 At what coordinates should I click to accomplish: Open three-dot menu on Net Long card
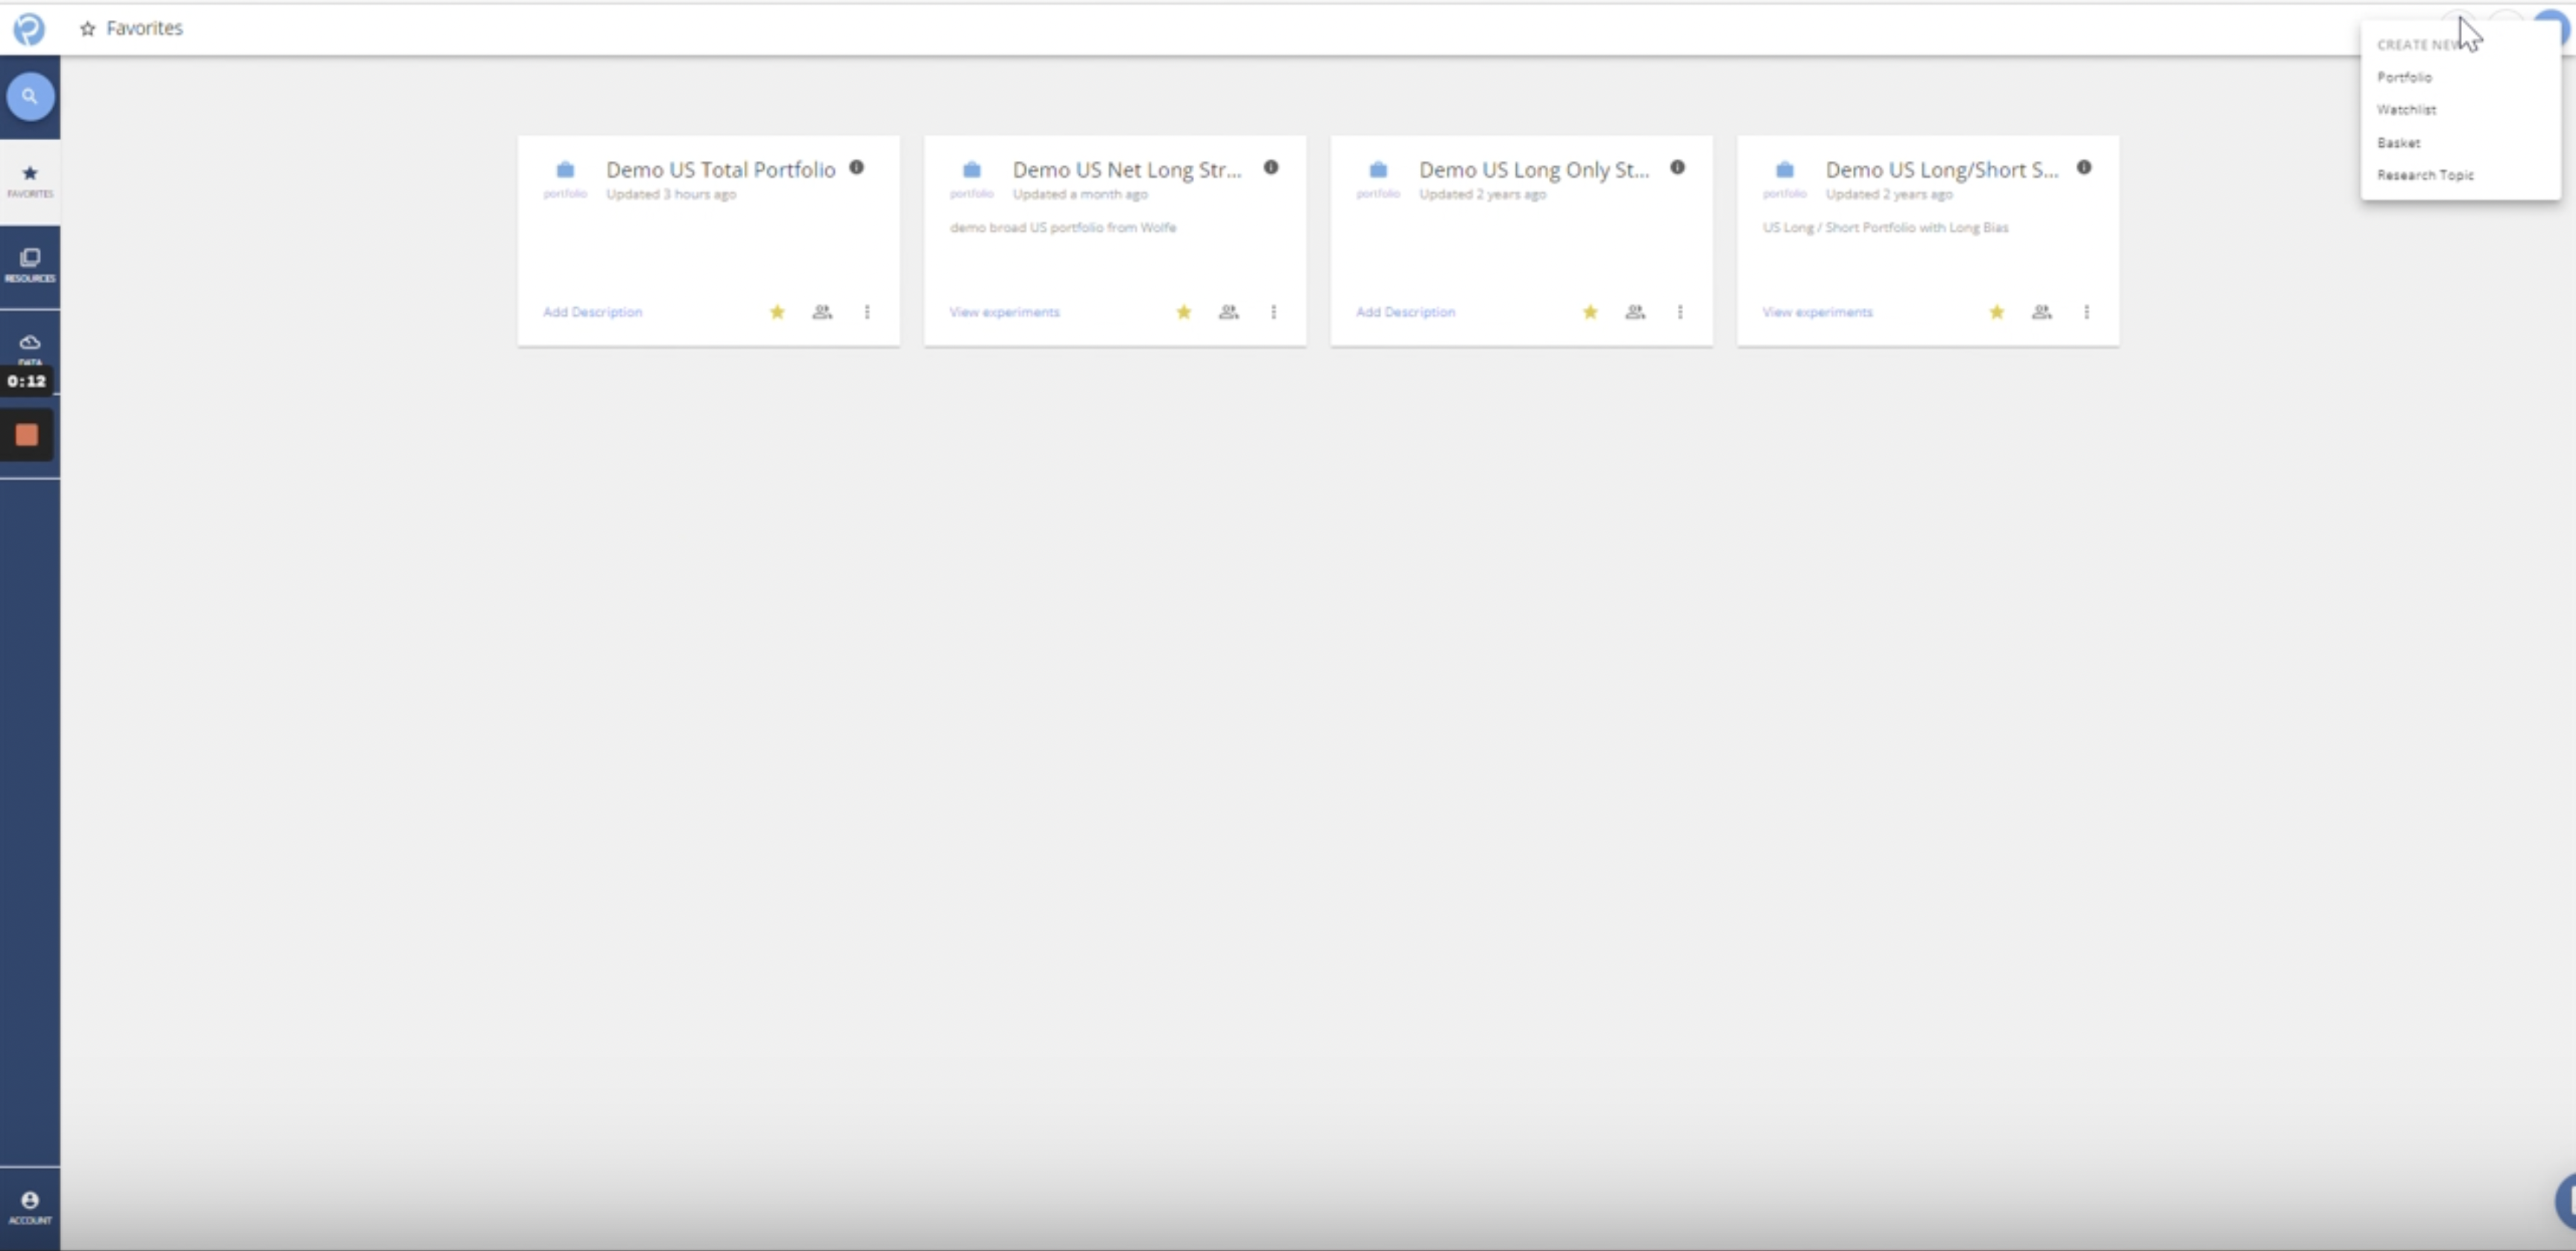coord(1273,312)
